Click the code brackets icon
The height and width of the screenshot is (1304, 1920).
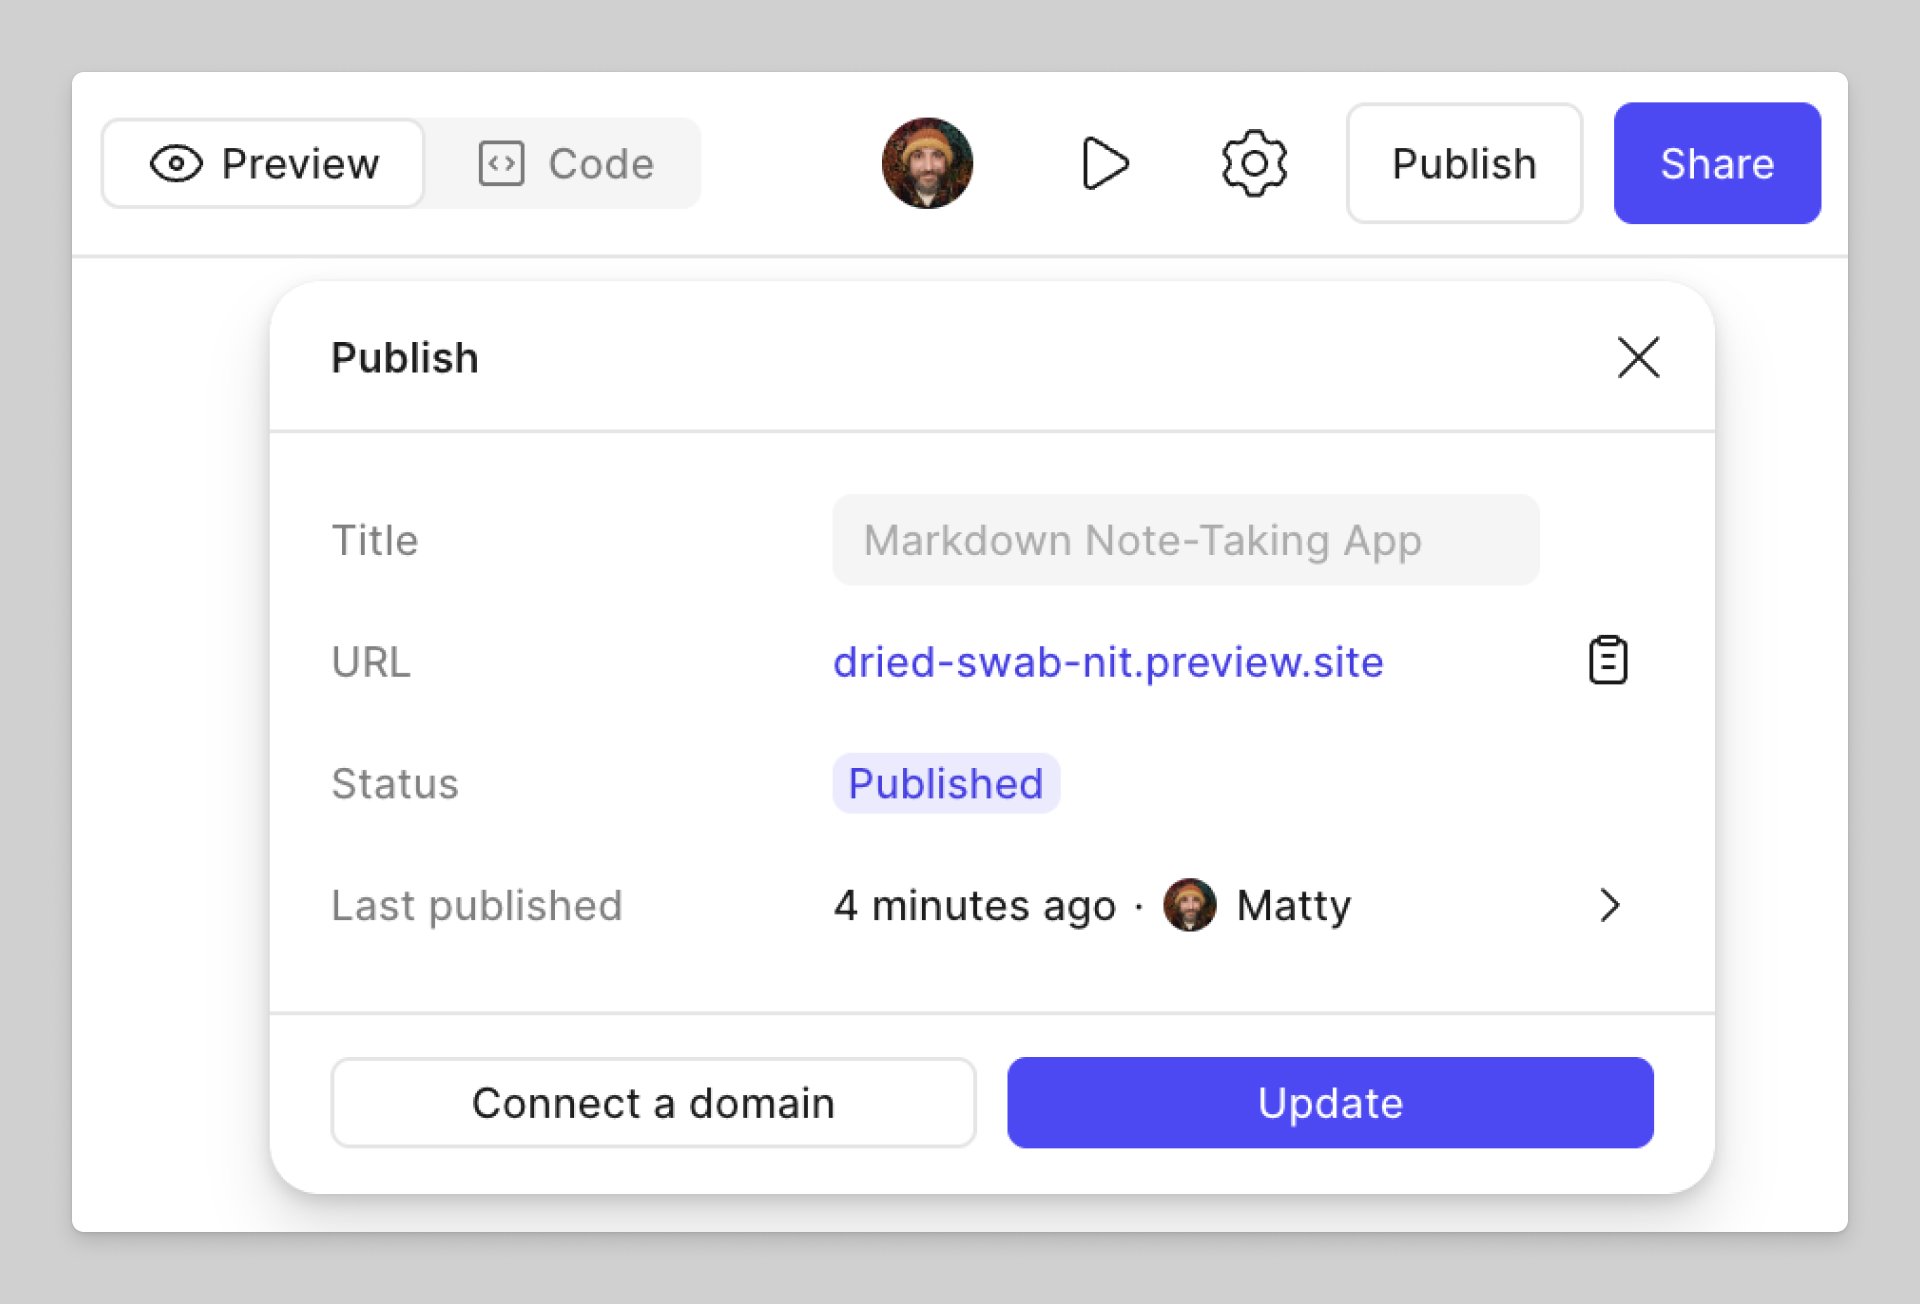click(501, 164)
